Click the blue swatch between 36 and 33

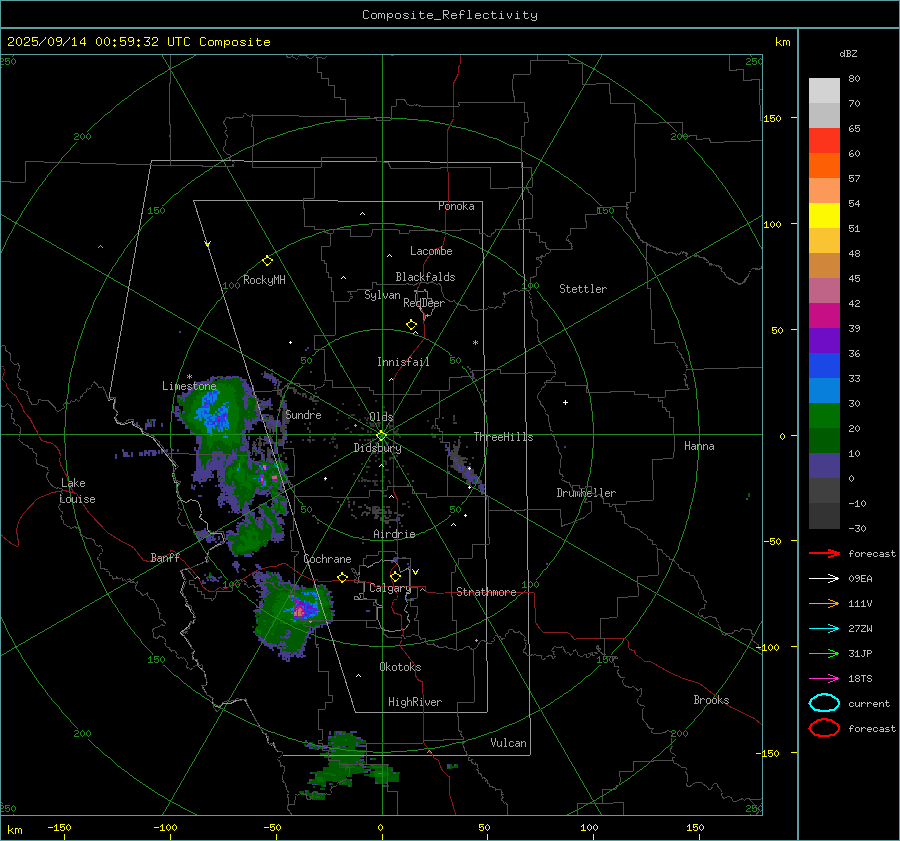tap(824, 365)
